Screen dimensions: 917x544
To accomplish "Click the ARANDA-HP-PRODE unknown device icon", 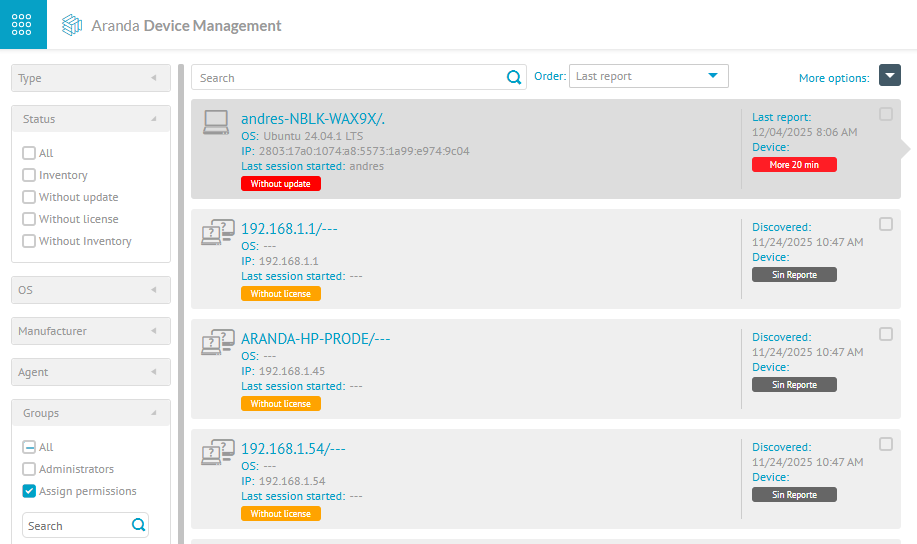I will point(217,343).
